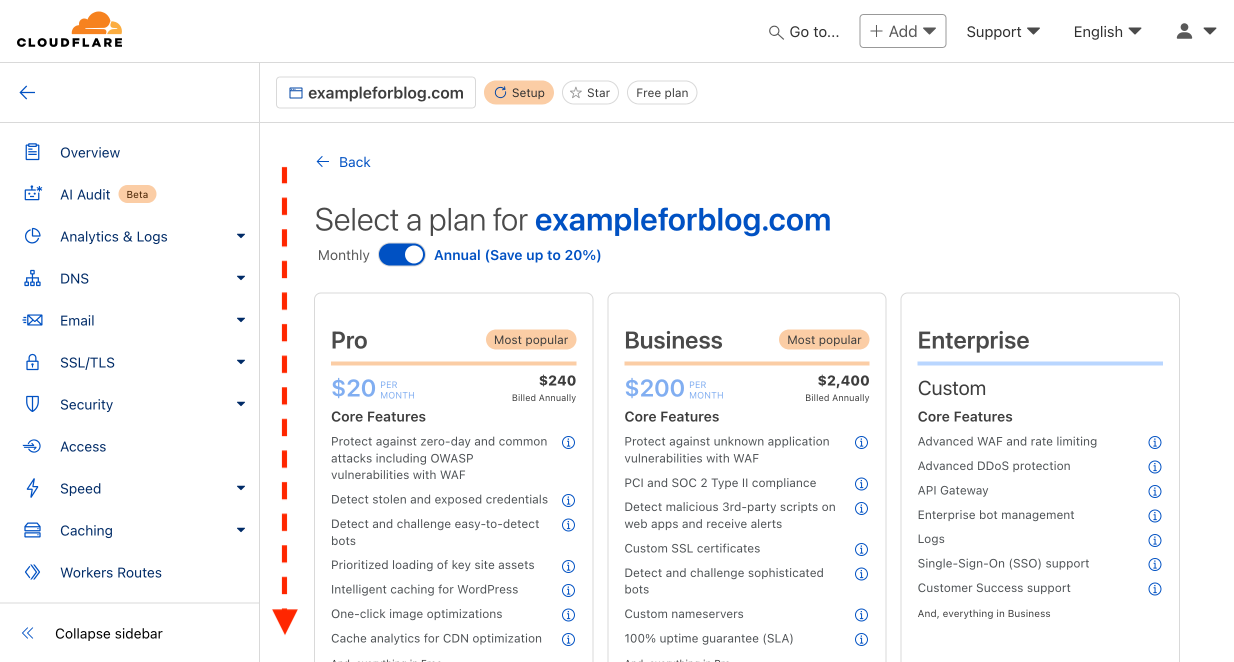
Task: Click the back arrow in sidebar header
Action: [27, 93]
